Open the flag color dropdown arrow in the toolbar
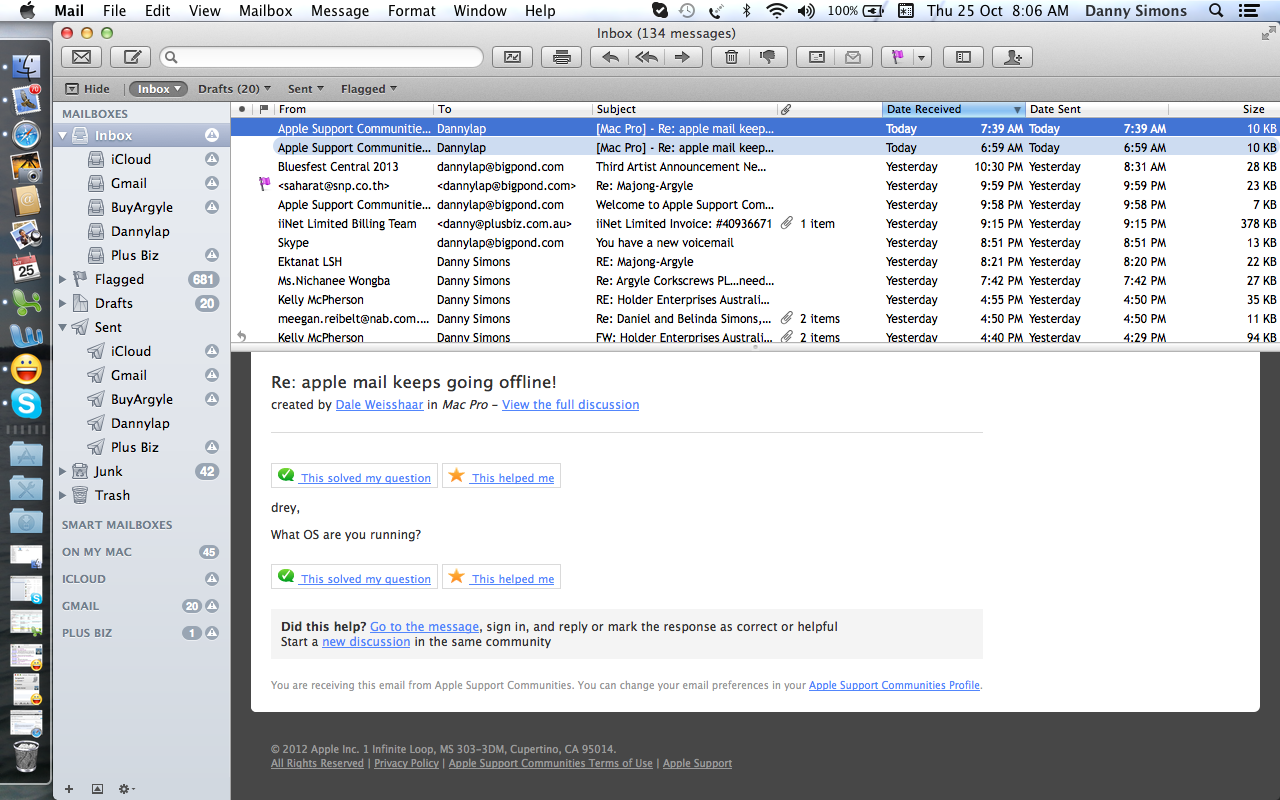The height and width of the screenshot is (800, 1280). (x=921, y=57)
